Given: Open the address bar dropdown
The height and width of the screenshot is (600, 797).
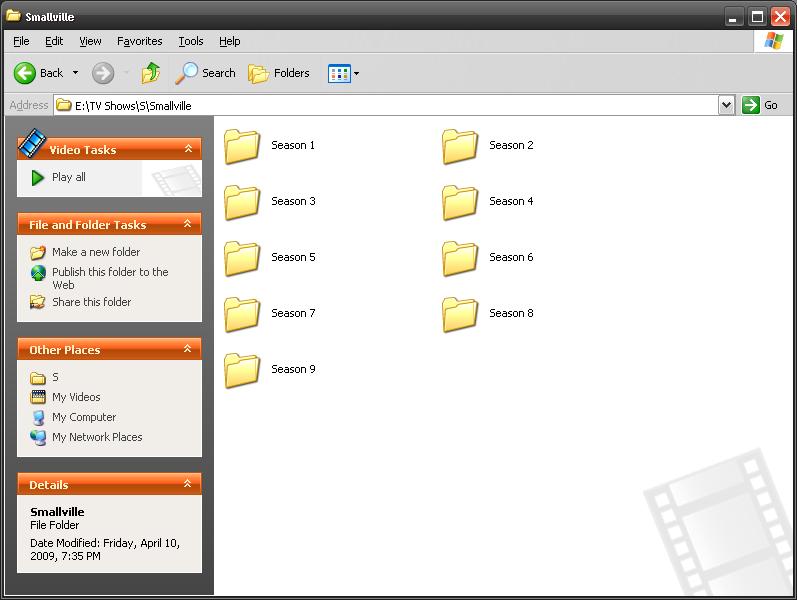Looking at the screenshot, I should pos(726,105).
